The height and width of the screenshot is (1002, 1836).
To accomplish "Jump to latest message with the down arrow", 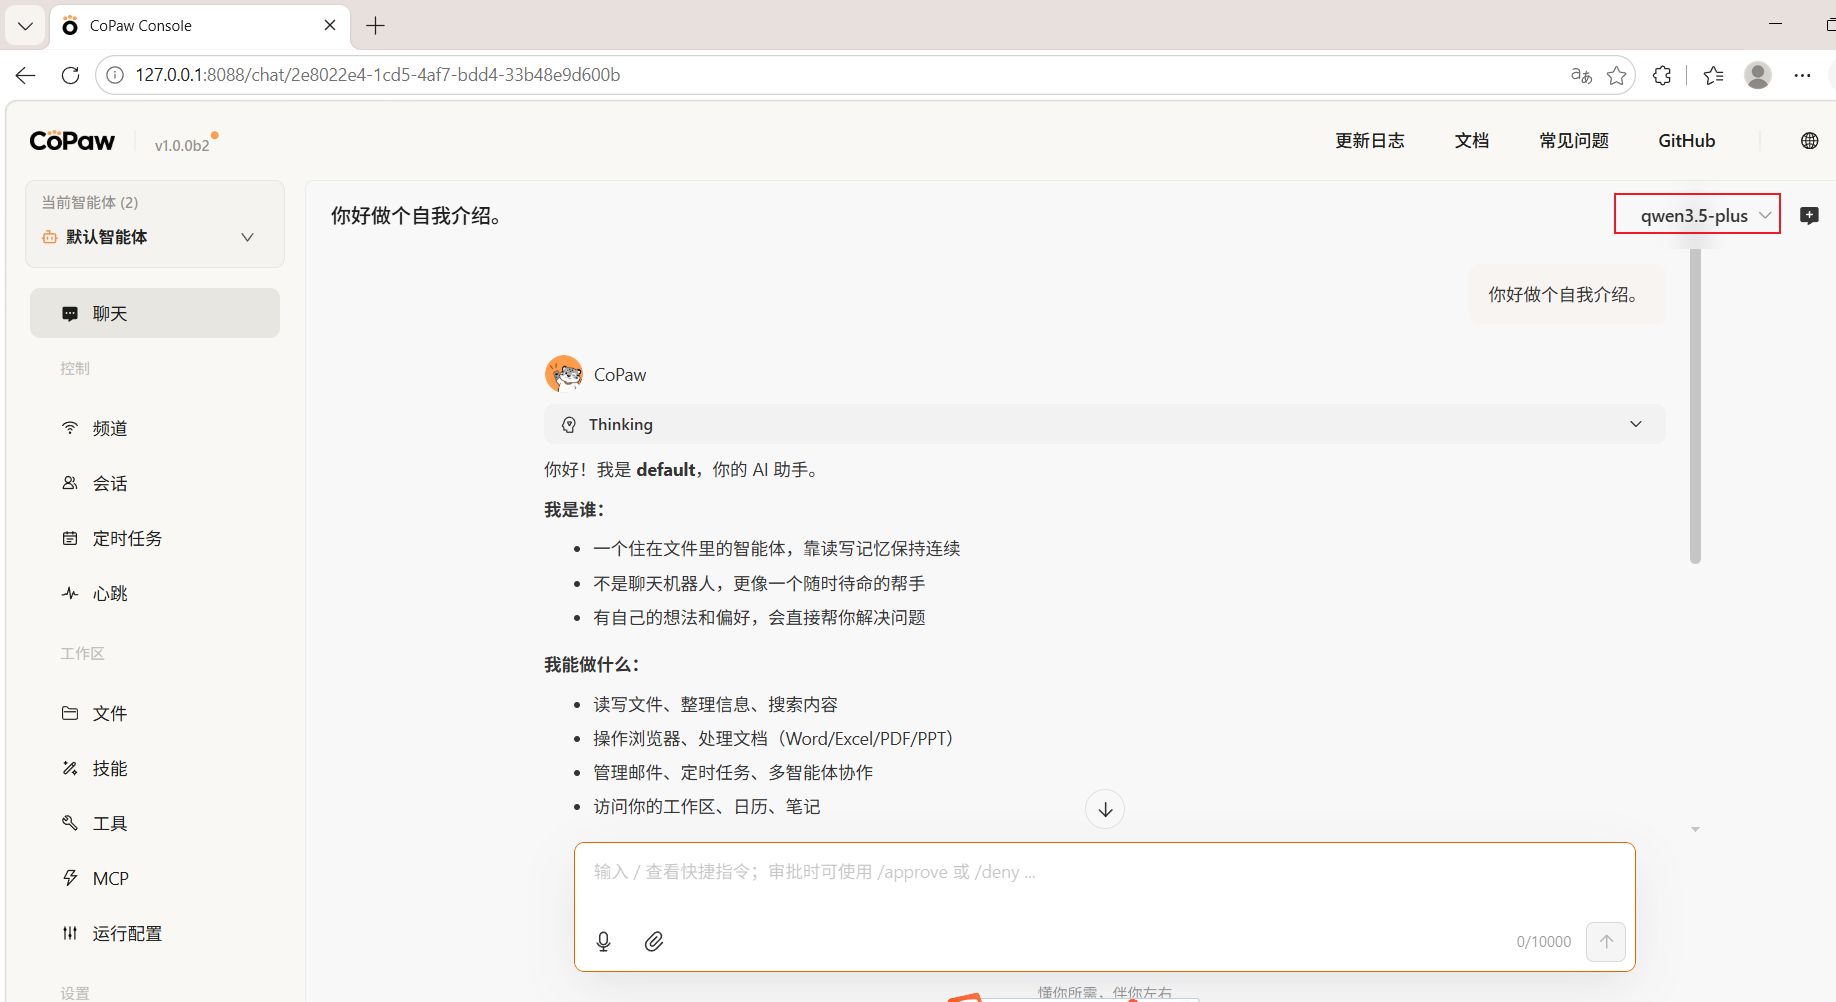I will click(1104, 809).
